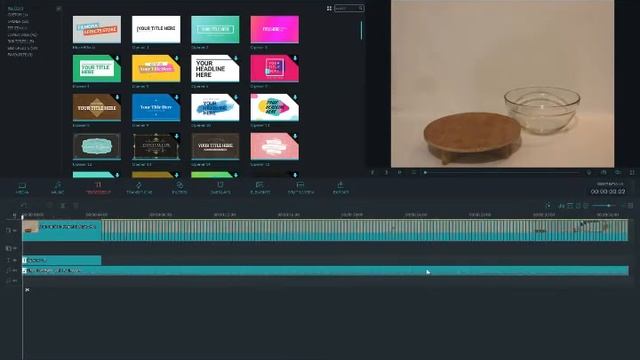
Task: Collapse the title categories sidebar arrow
Action: tap(59, 9)
